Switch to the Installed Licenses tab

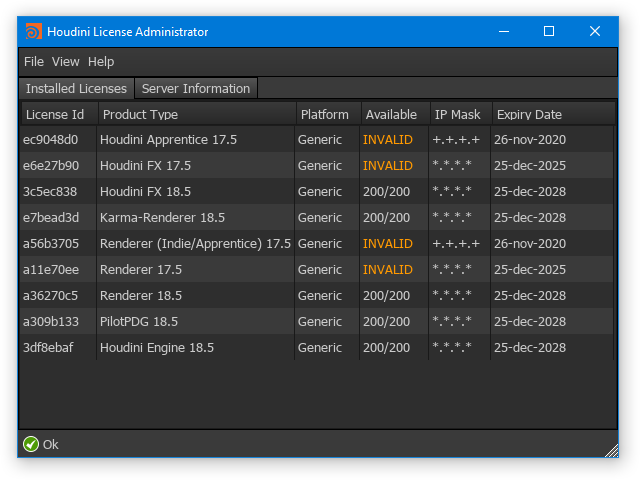[x=76, y=89]
